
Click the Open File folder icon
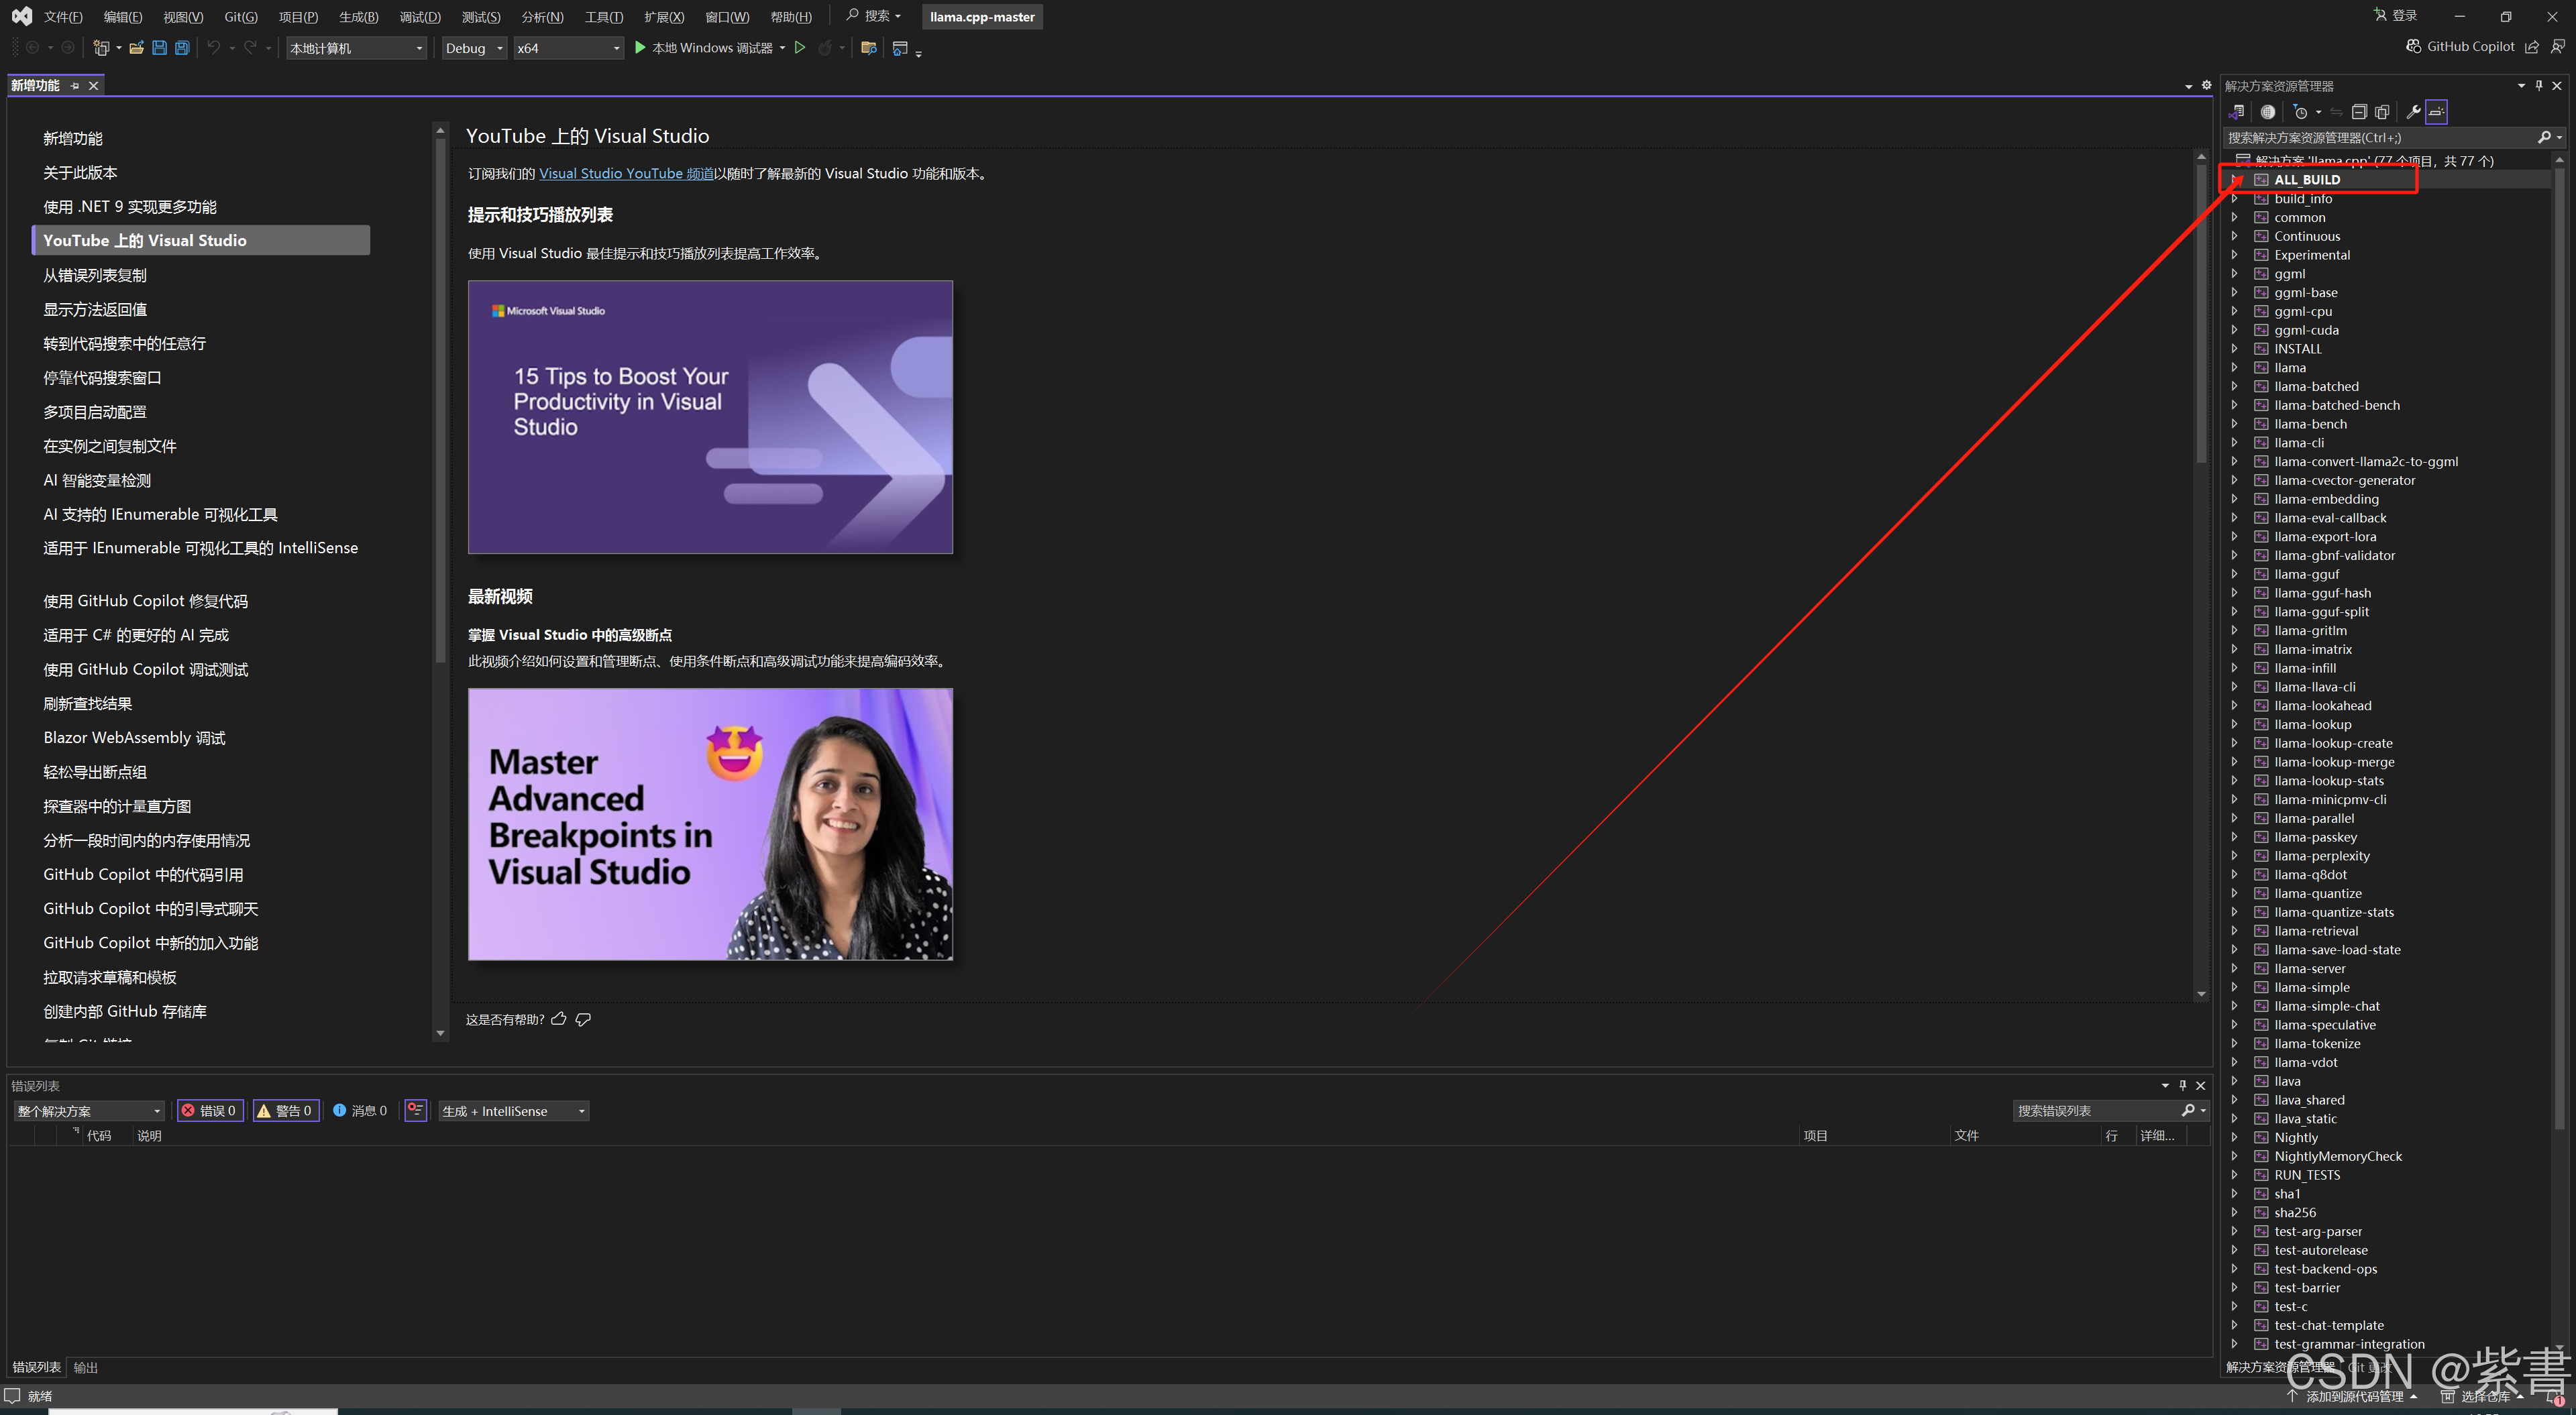pos(136,48)
